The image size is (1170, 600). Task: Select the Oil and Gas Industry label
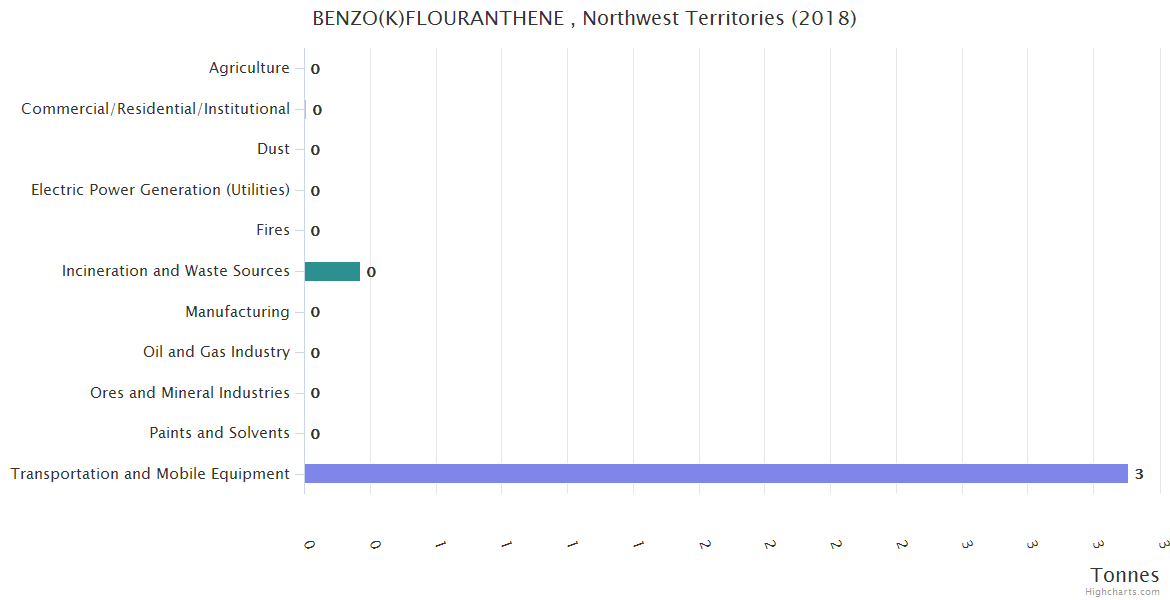(216, 352)
